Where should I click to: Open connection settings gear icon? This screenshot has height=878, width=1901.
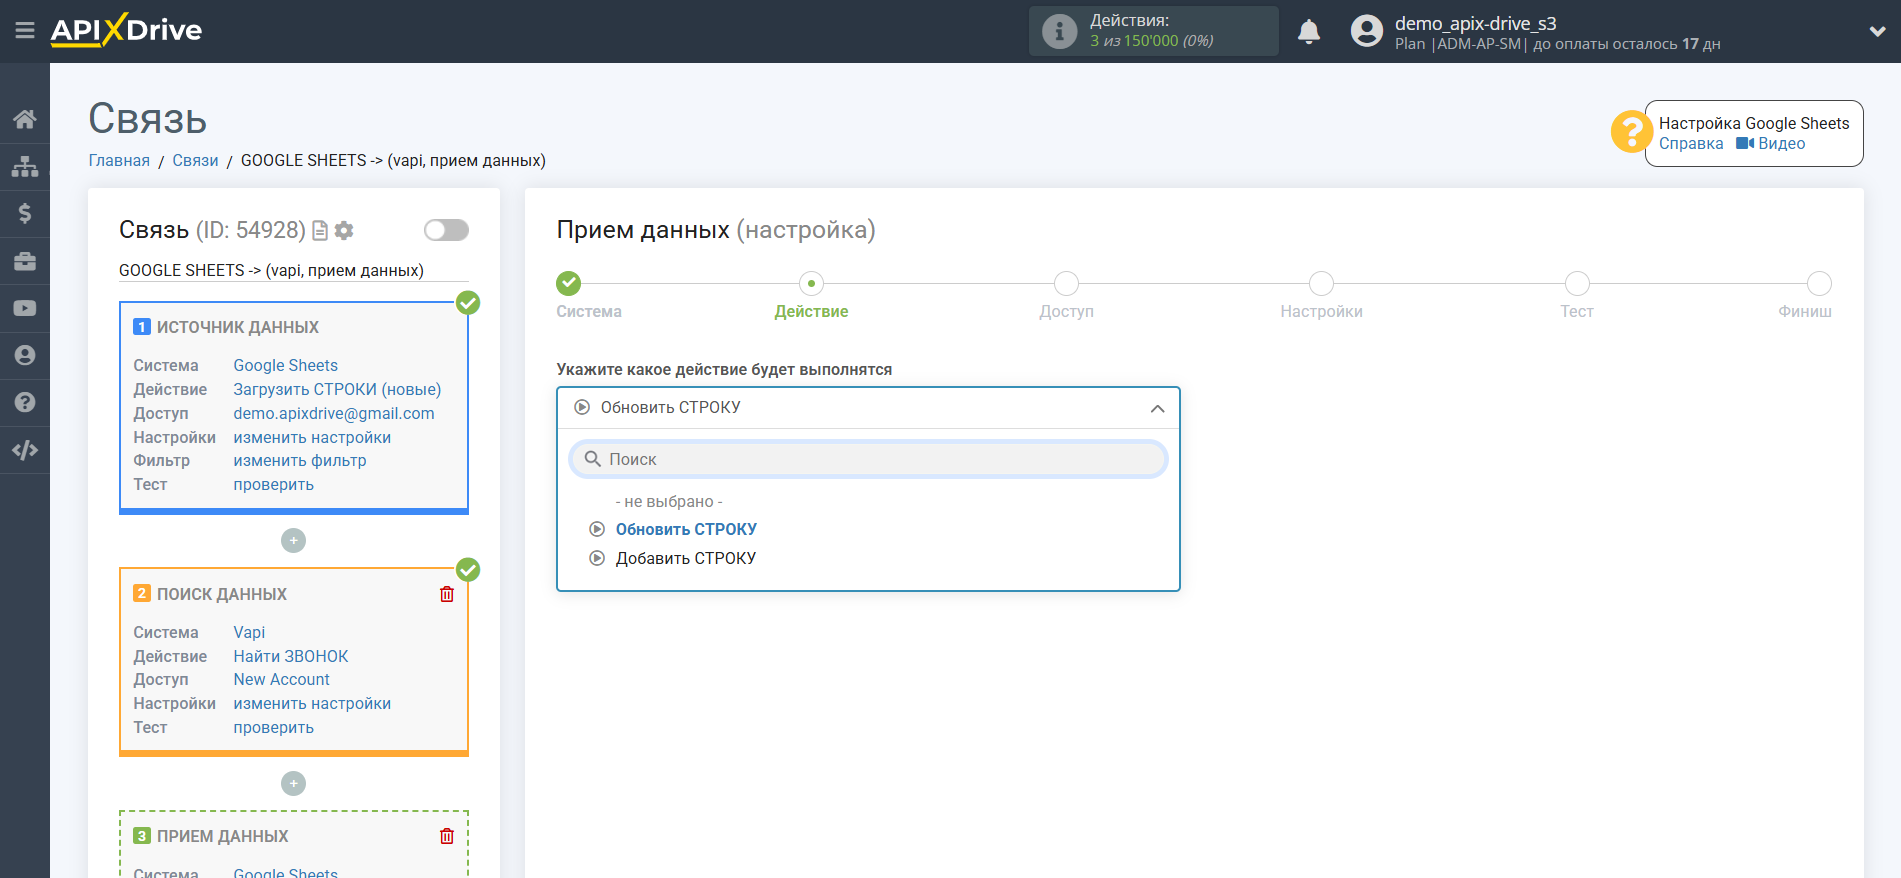click(344, 231)
